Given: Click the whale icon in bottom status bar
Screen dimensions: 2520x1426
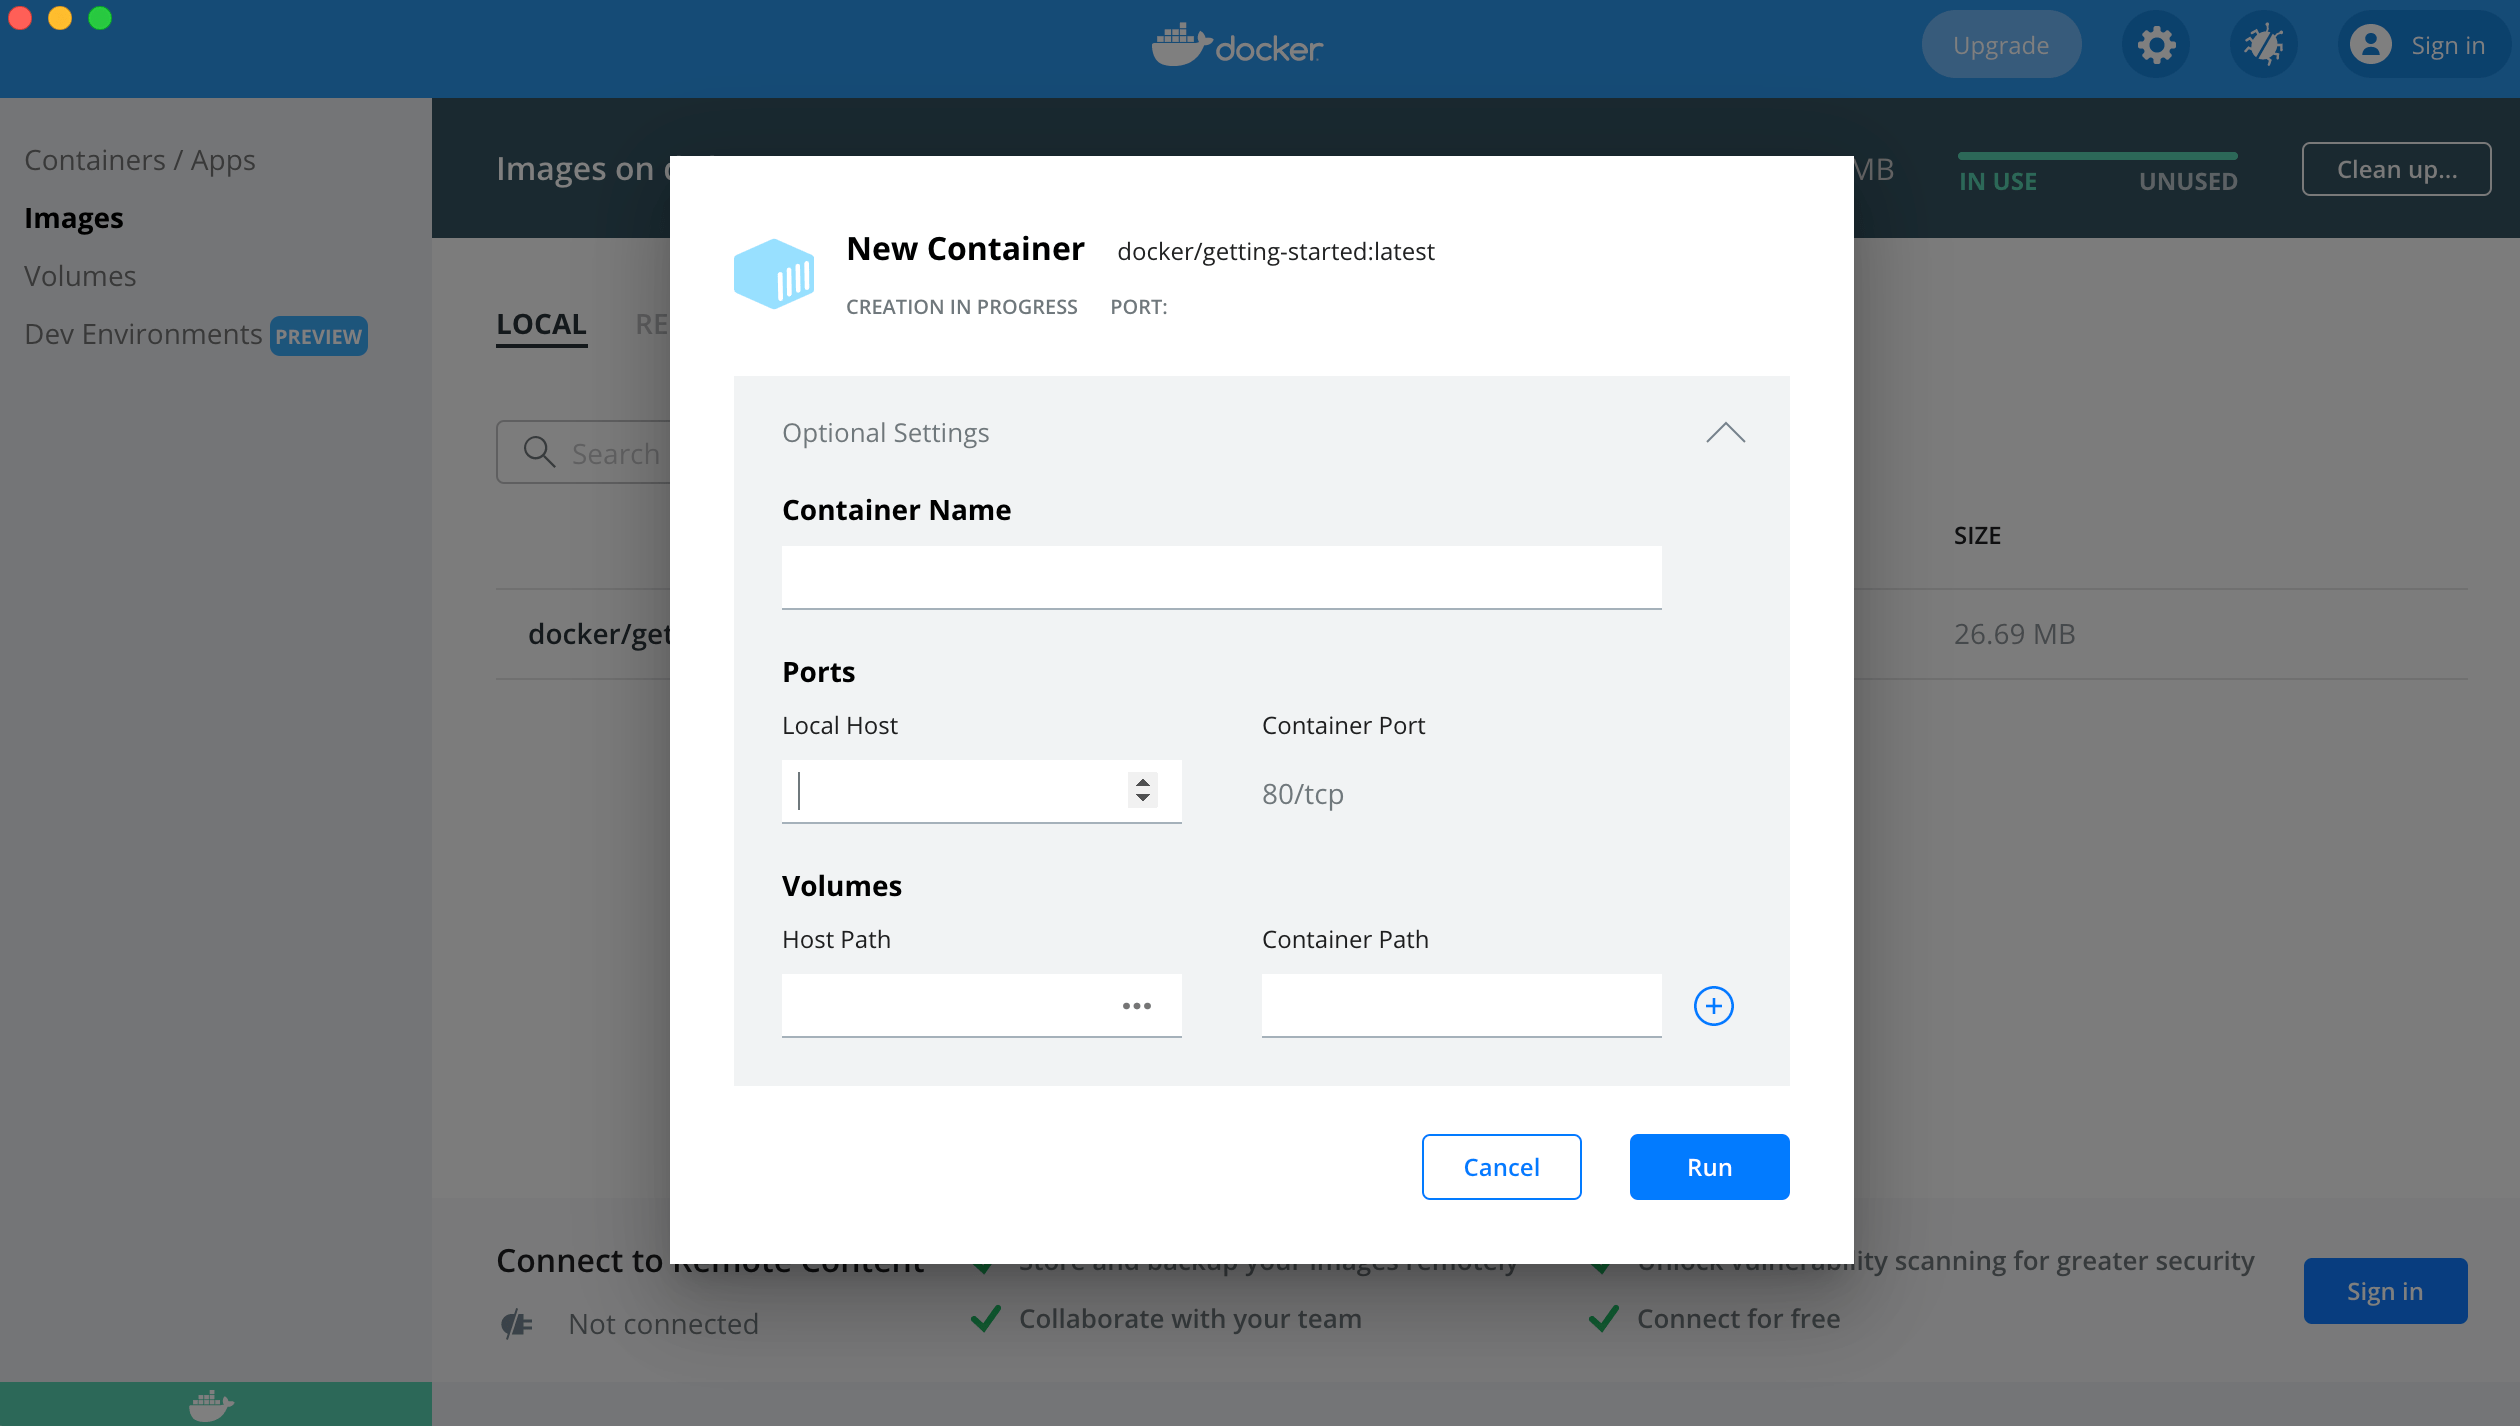Looking at the screenshot, I should pos(211,1404).
